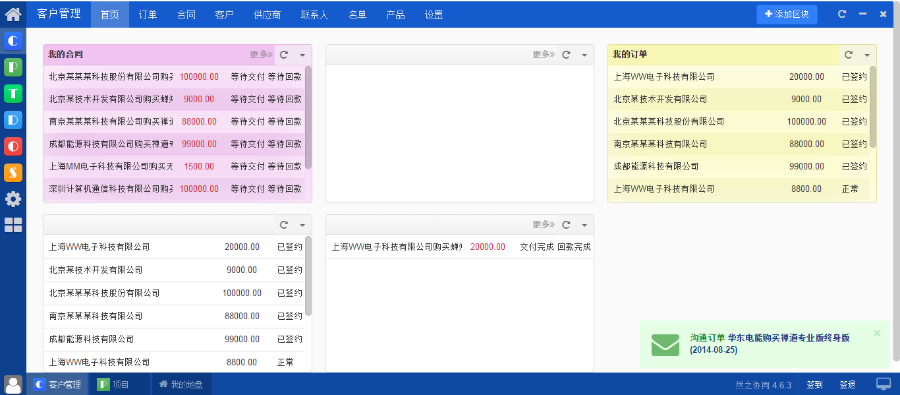Launch the green T app icon in the sidebar

coord(13,93)
